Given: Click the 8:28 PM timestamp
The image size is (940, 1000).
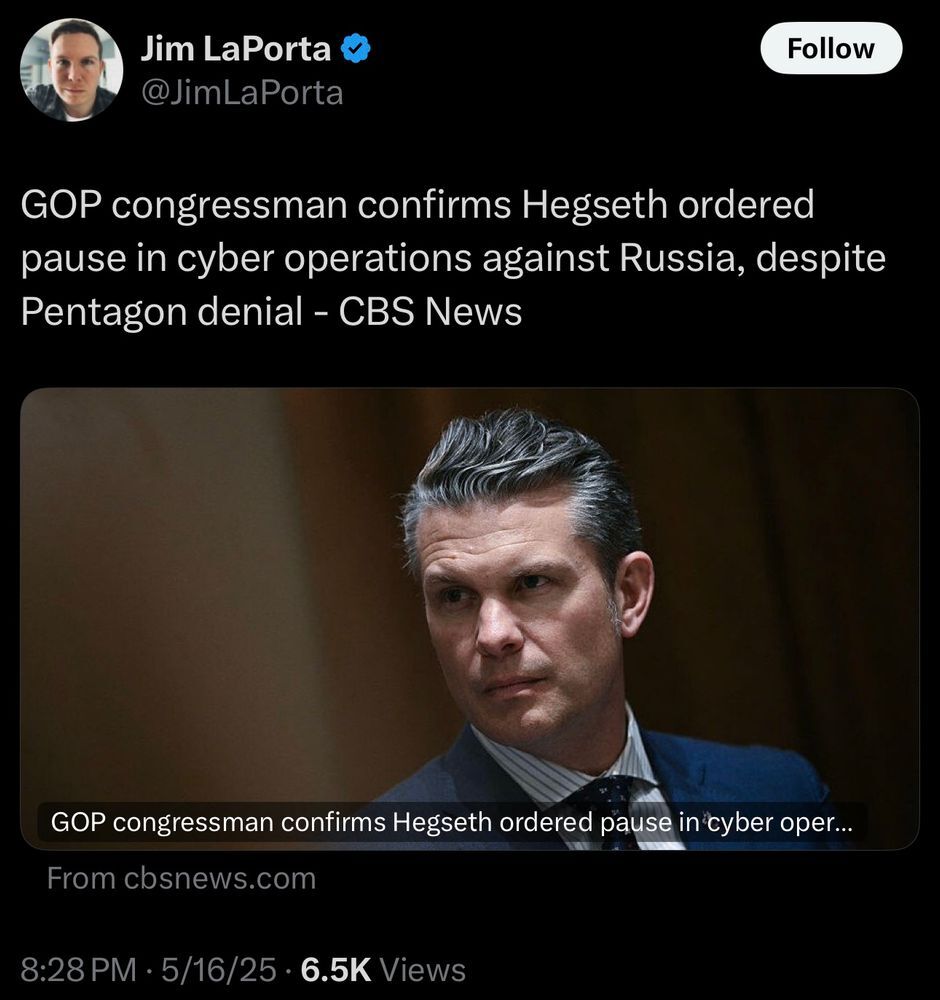Looking at the screenshot, I should tap(77, 969).
